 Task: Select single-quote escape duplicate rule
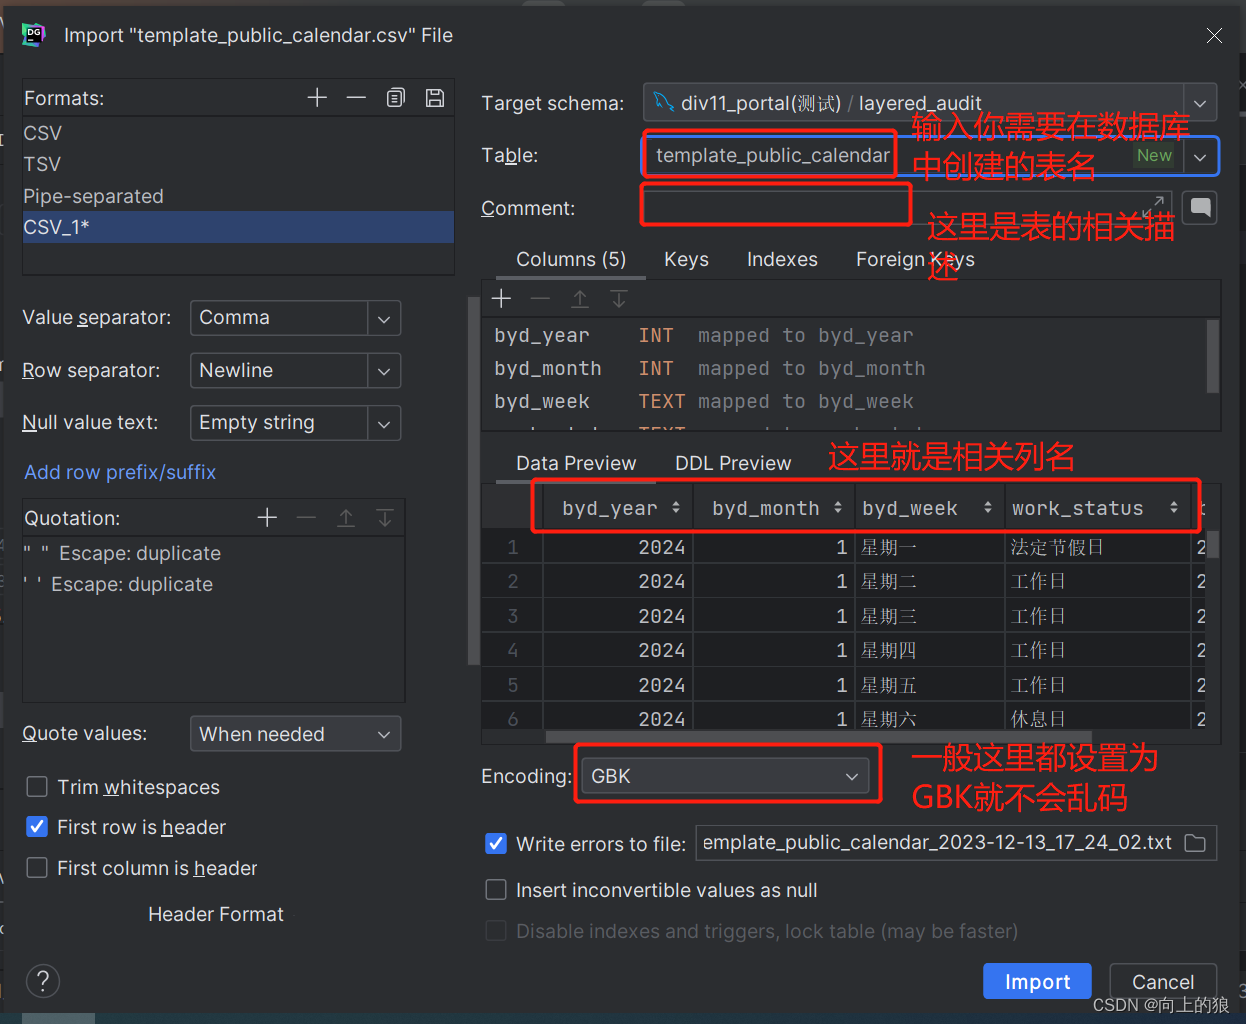tap(214, 584)
